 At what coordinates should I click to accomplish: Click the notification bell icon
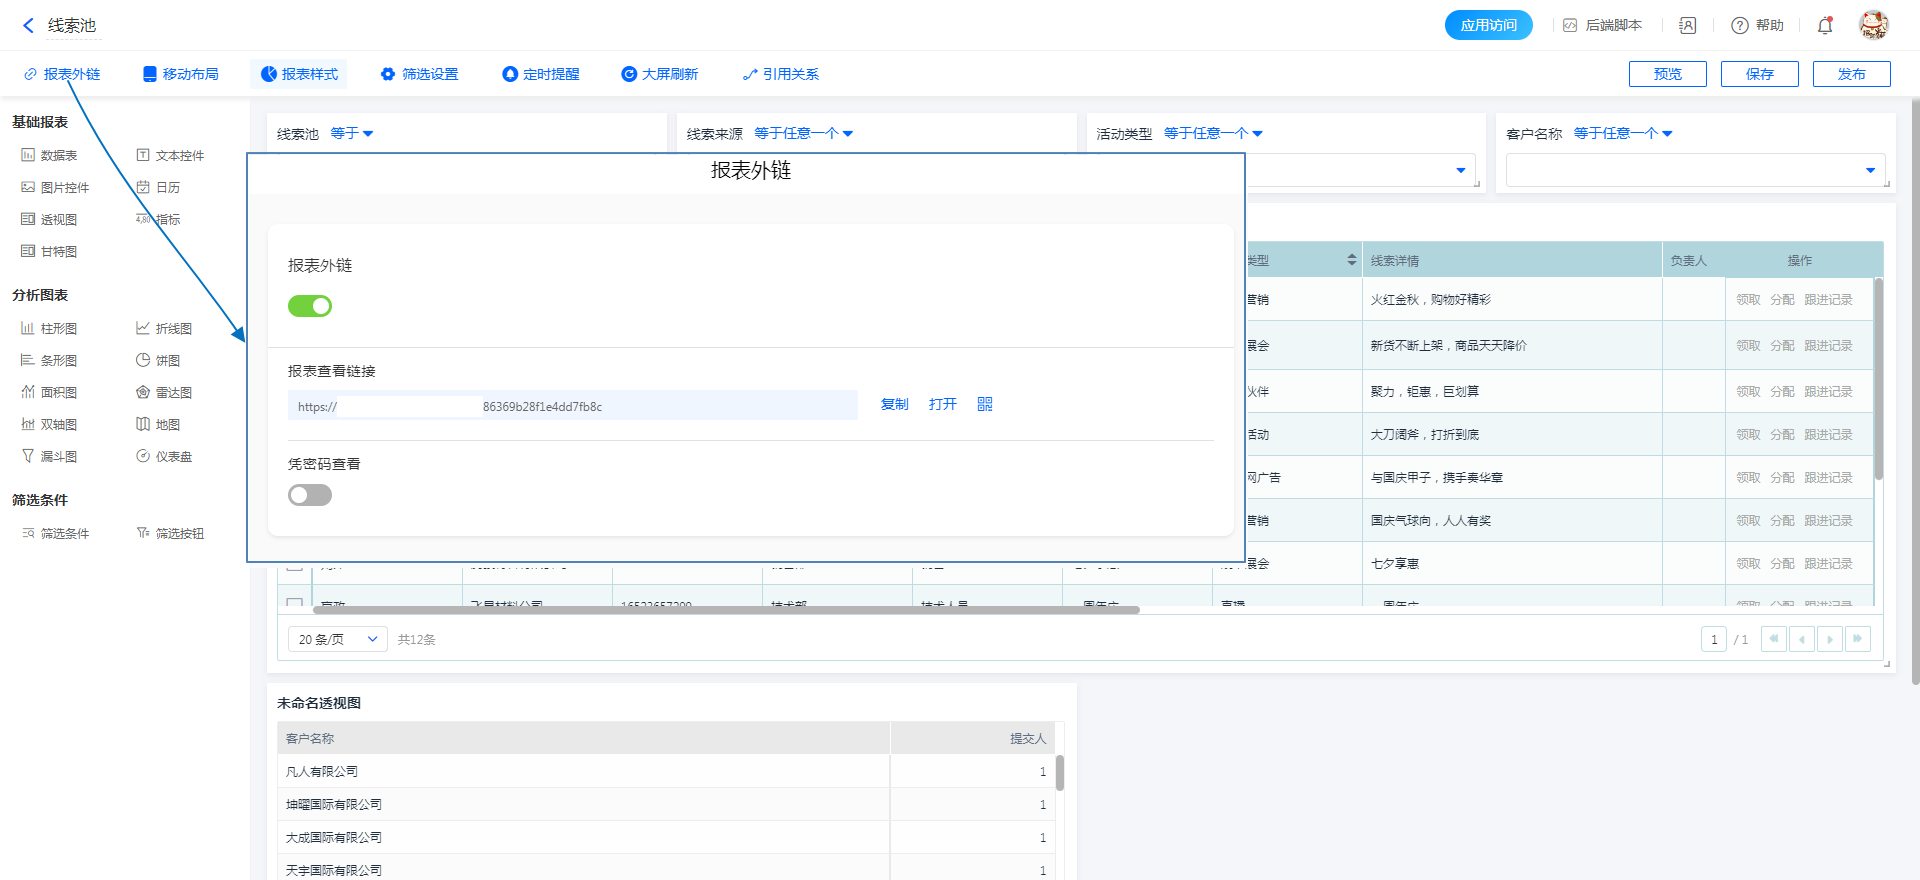(x=1825, y=26)
